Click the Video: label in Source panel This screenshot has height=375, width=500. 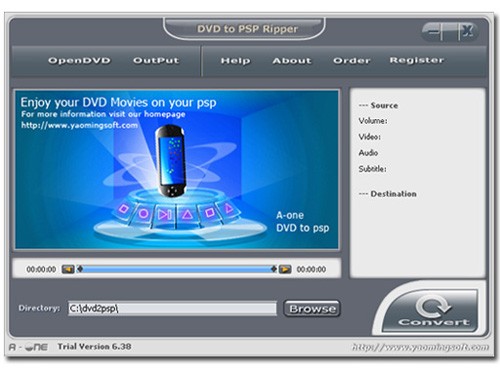pyautogui.click(x=370, y=137)
